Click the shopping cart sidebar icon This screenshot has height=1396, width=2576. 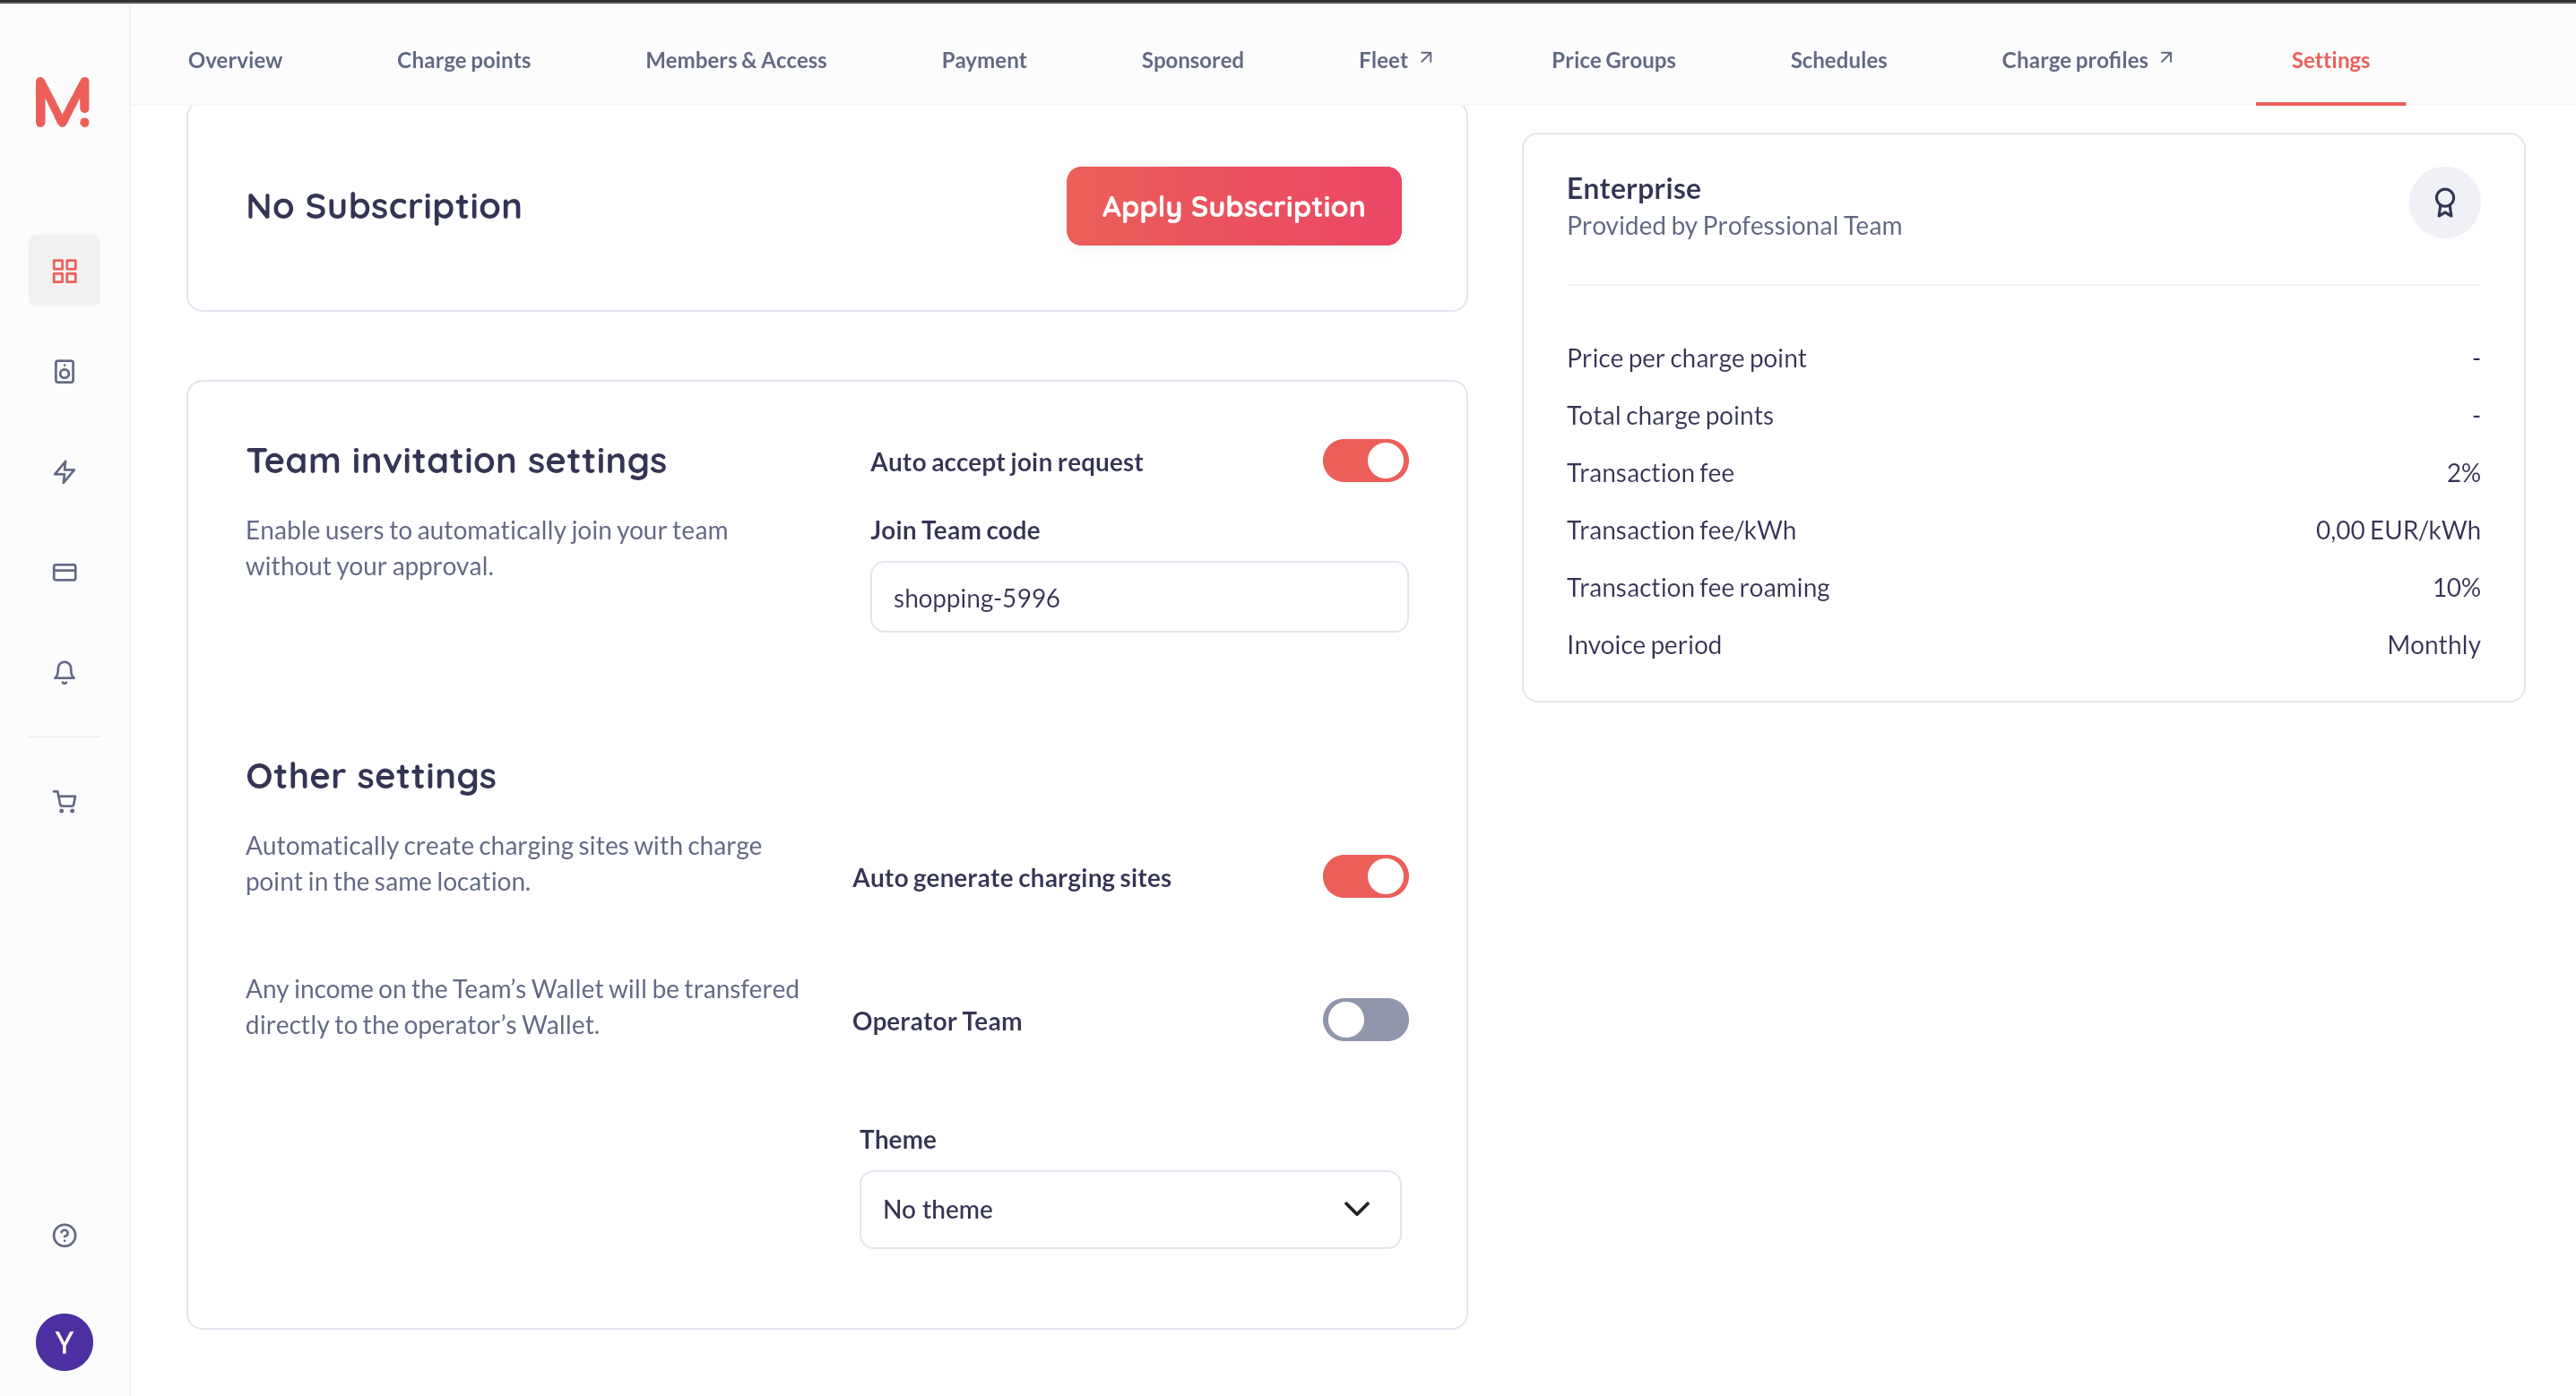coord(64,802)
